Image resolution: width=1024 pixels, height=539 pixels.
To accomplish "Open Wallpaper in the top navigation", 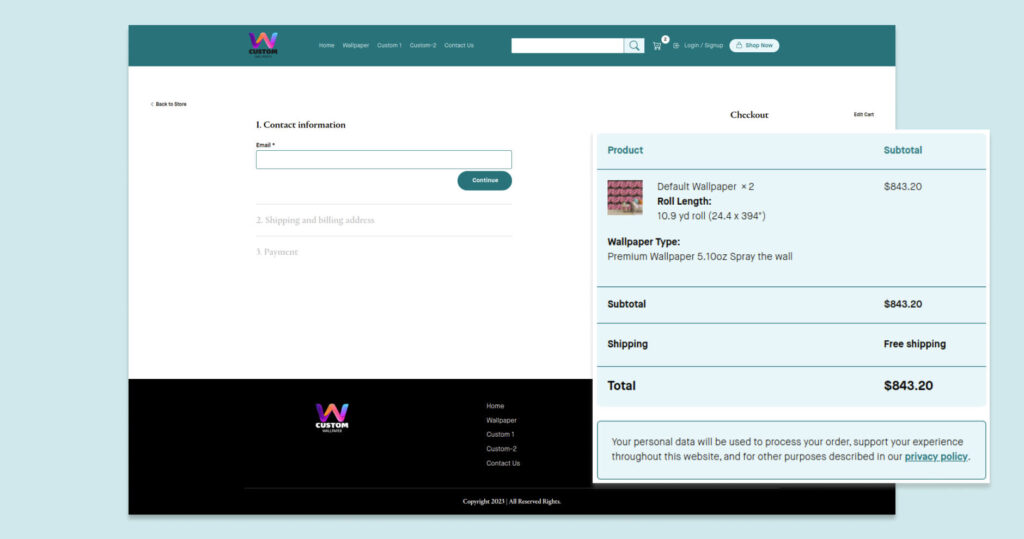I will (355, 46).
